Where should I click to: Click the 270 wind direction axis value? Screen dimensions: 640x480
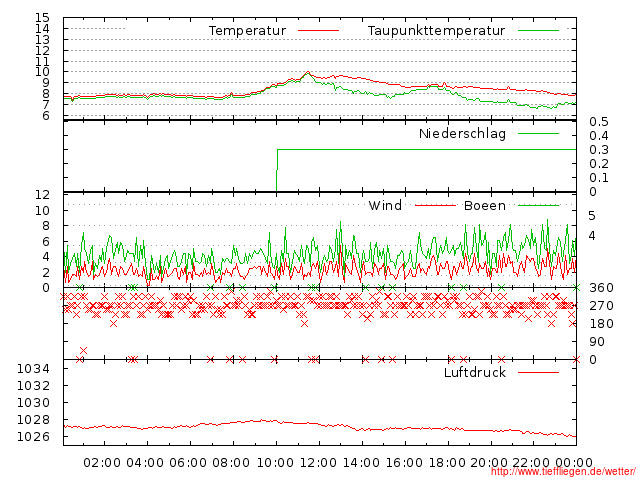point(601,306)
